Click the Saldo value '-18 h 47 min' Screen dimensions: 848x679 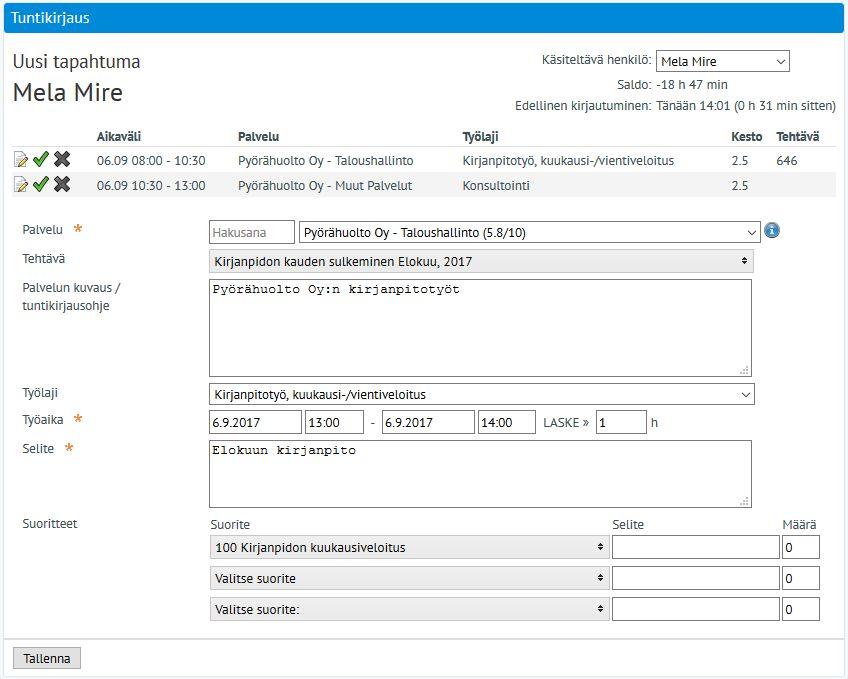pyautogui.click(x=692, y=84)
